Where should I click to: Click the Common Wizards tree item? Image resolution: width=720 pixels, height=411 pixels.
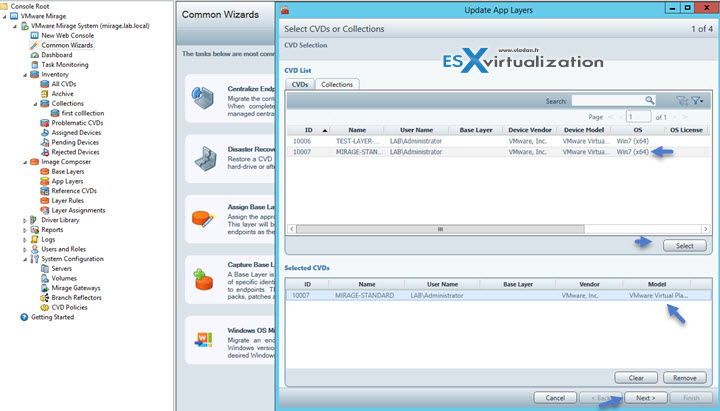pos(67,45)
